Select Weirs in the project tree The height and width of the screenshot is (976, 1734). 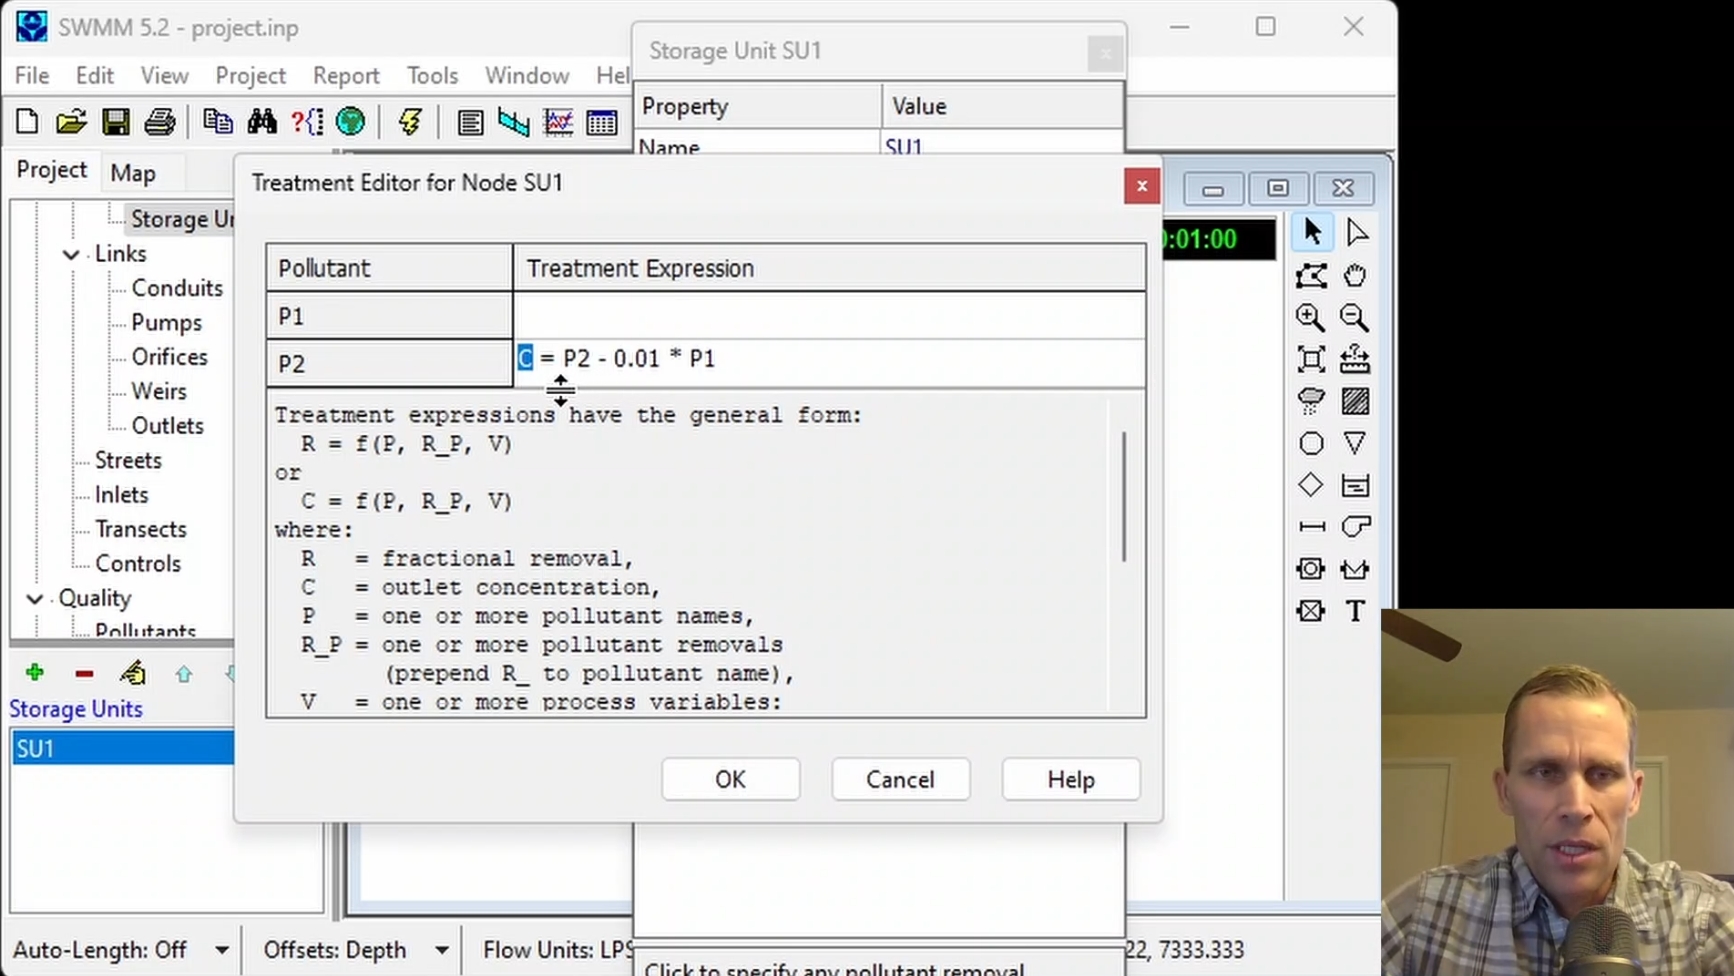(x=159, y=391)
